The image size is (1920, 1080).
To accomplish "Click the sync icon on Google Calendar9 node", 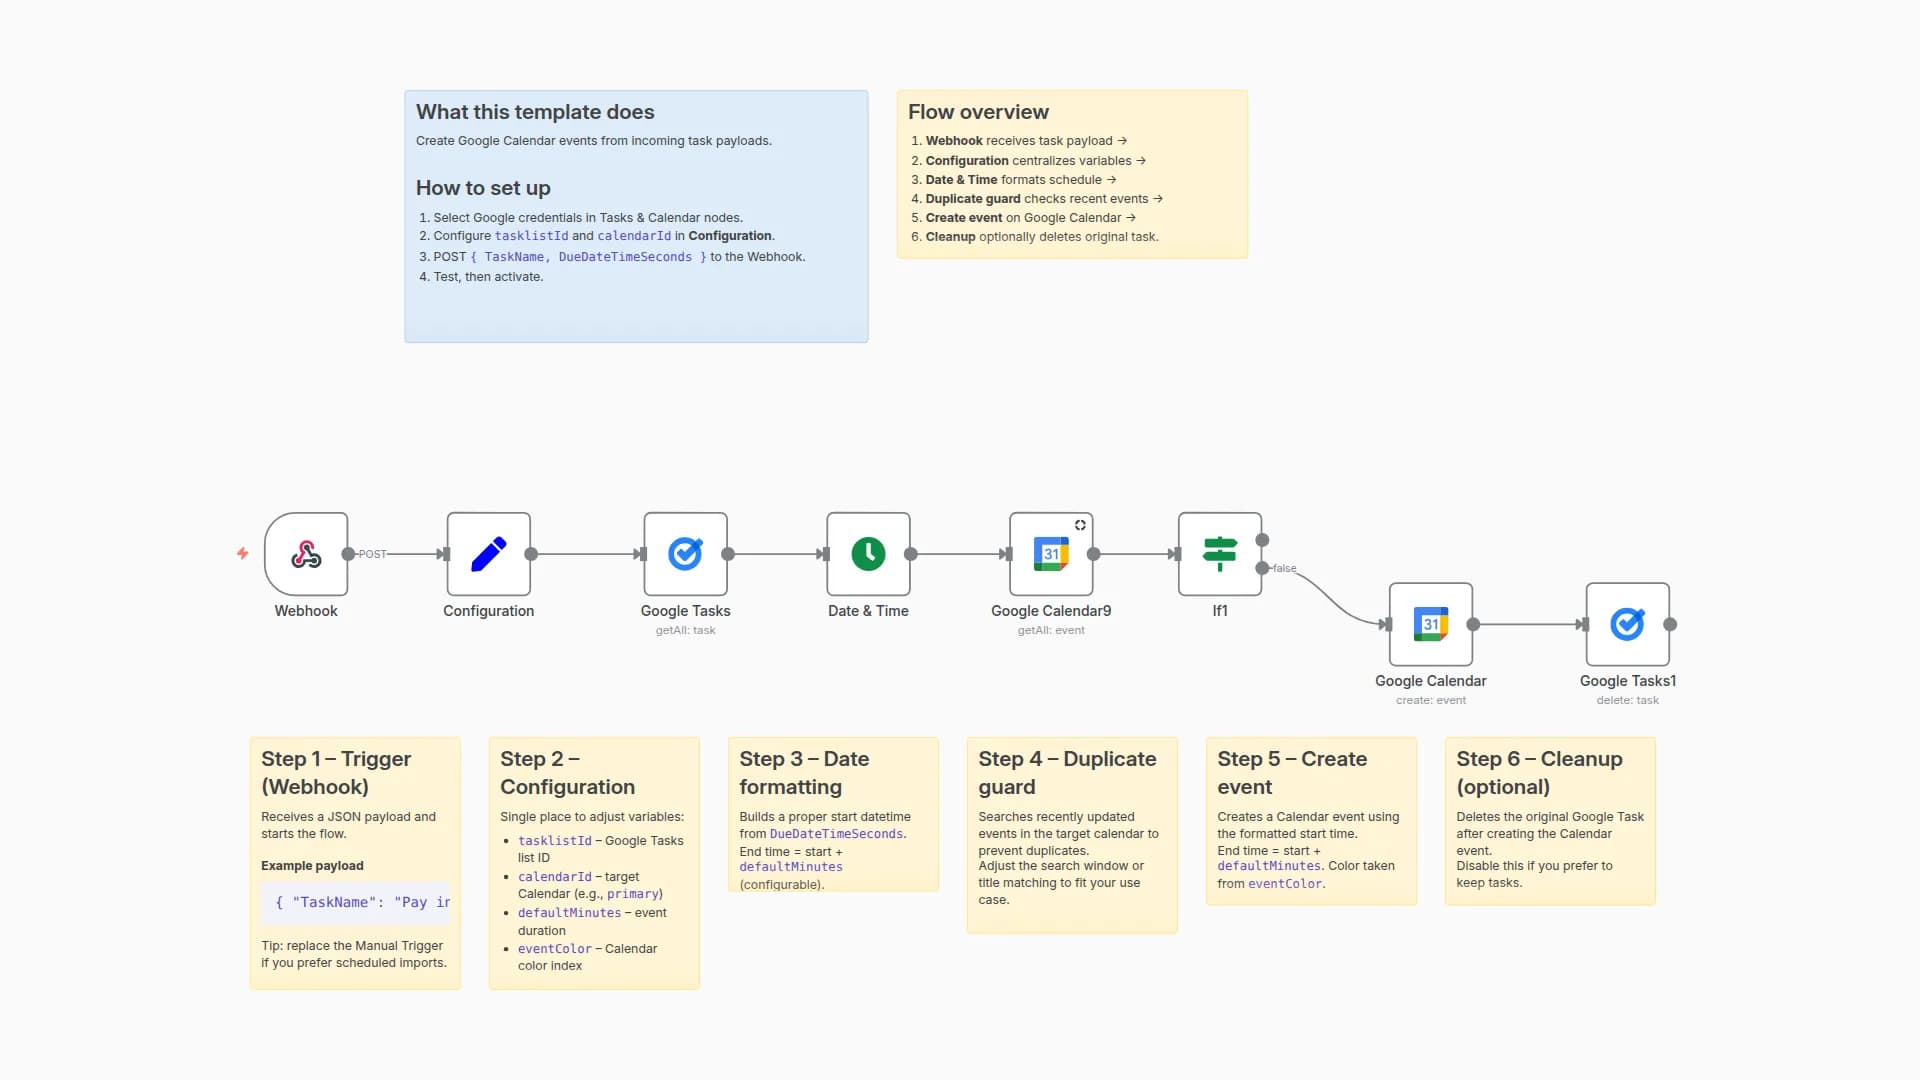I will [1081, 524].
